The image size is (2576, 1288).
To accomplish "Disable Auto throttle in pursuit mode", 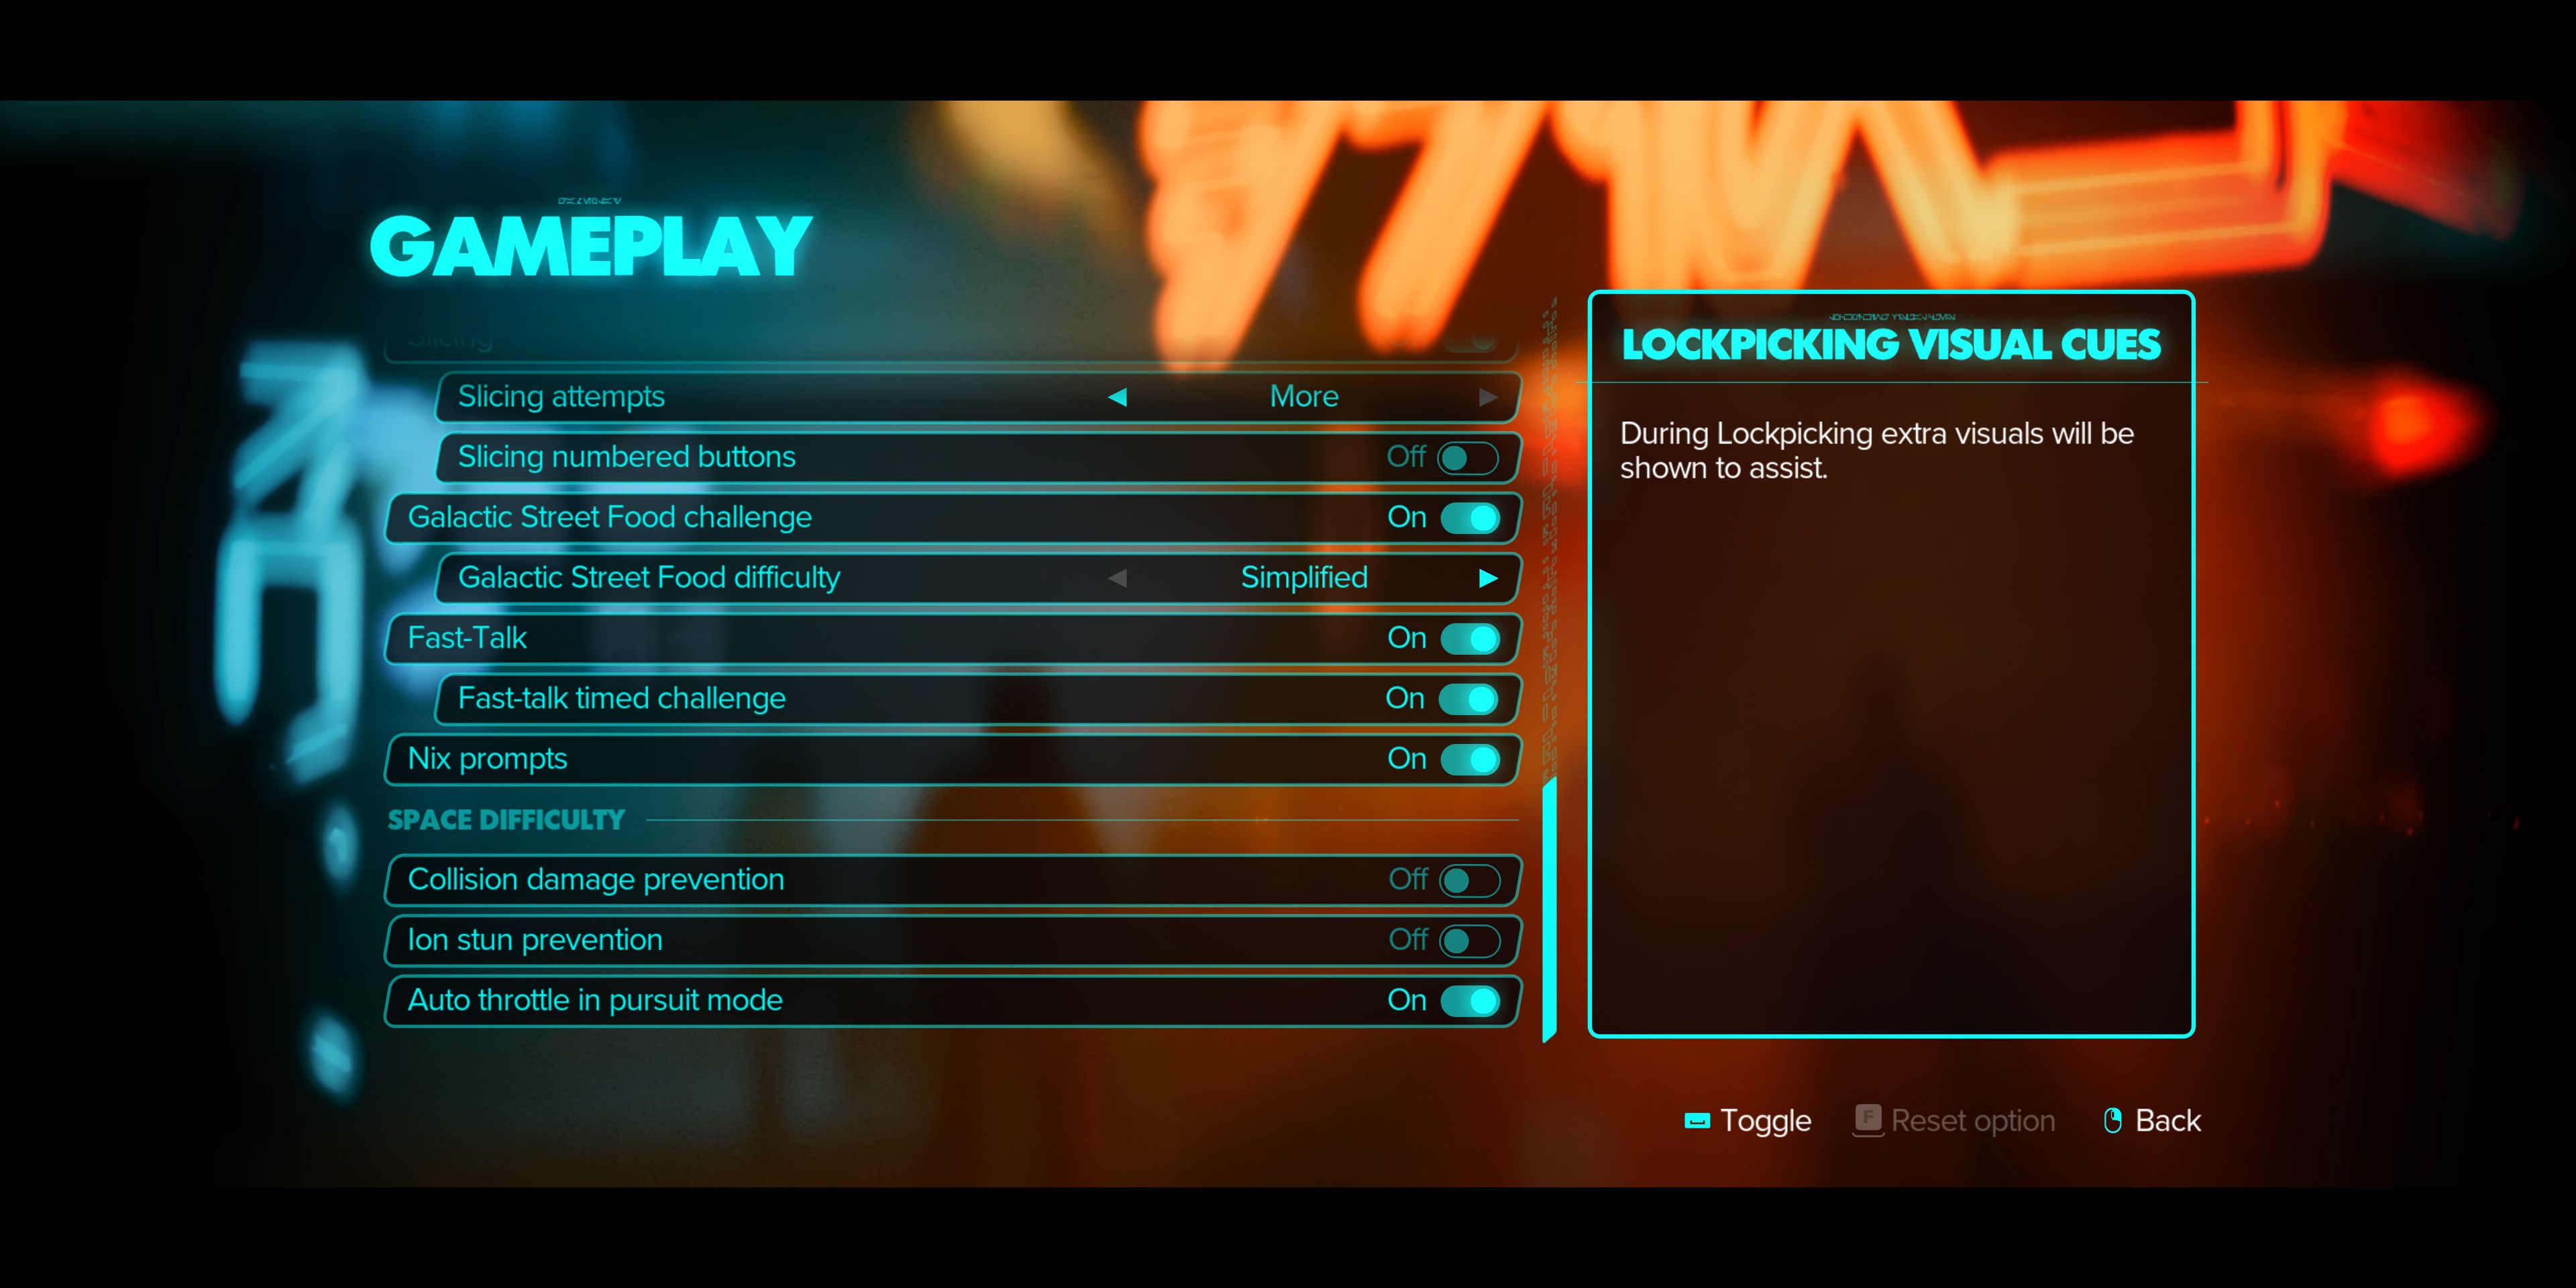I will (1470, 999).
